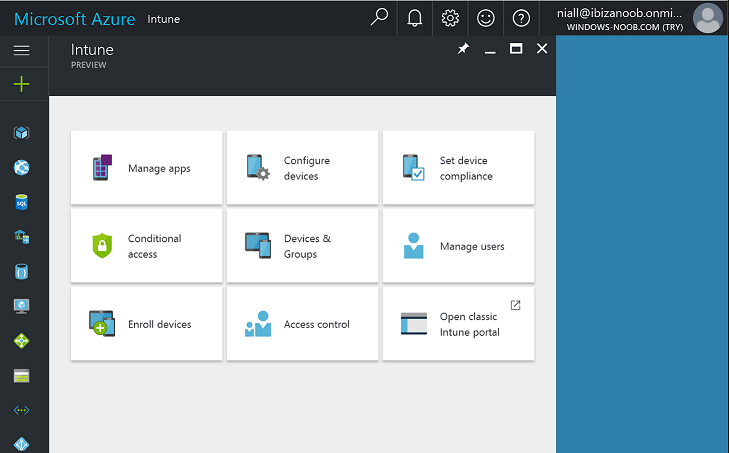Open the virtual machines monitor sidebar icon
The image size is (729, 453).
(21, 306)
